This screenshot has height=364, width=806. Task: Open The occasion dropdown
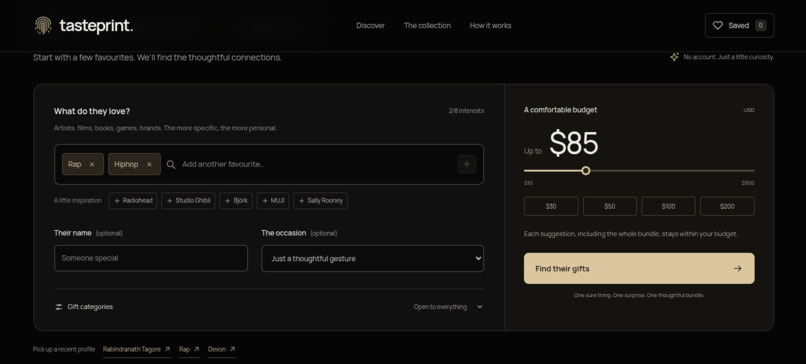pyautogui.click(x=373, y=259)
